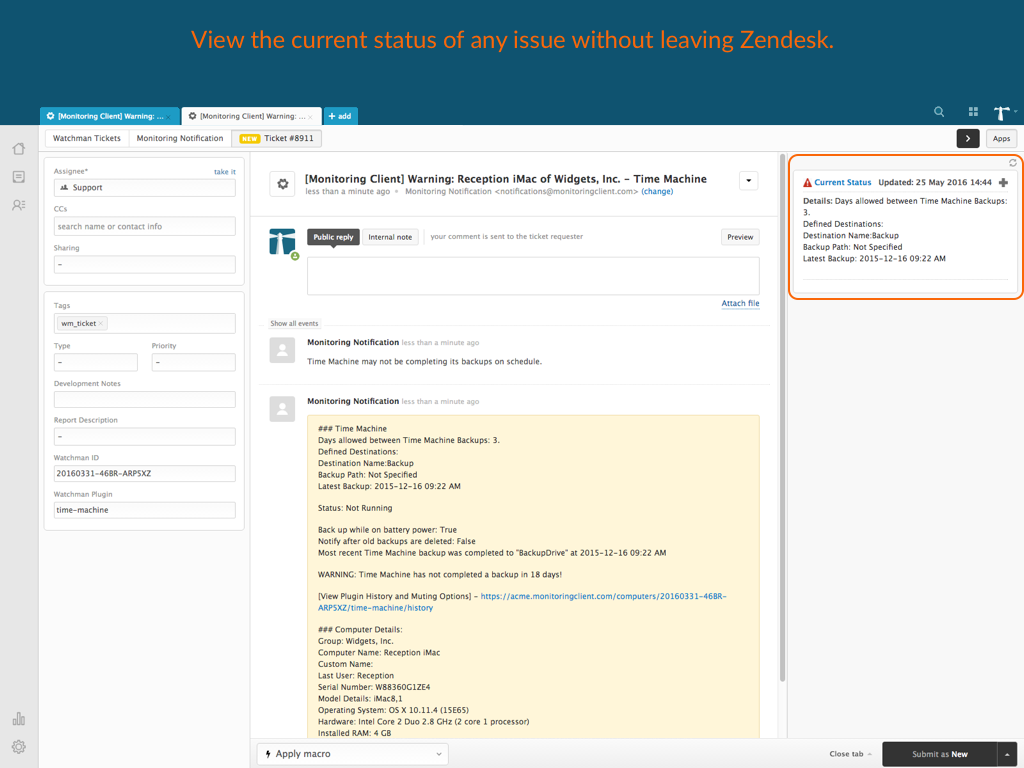Open the ticket options arrow beside the subject

click(748, 180)
